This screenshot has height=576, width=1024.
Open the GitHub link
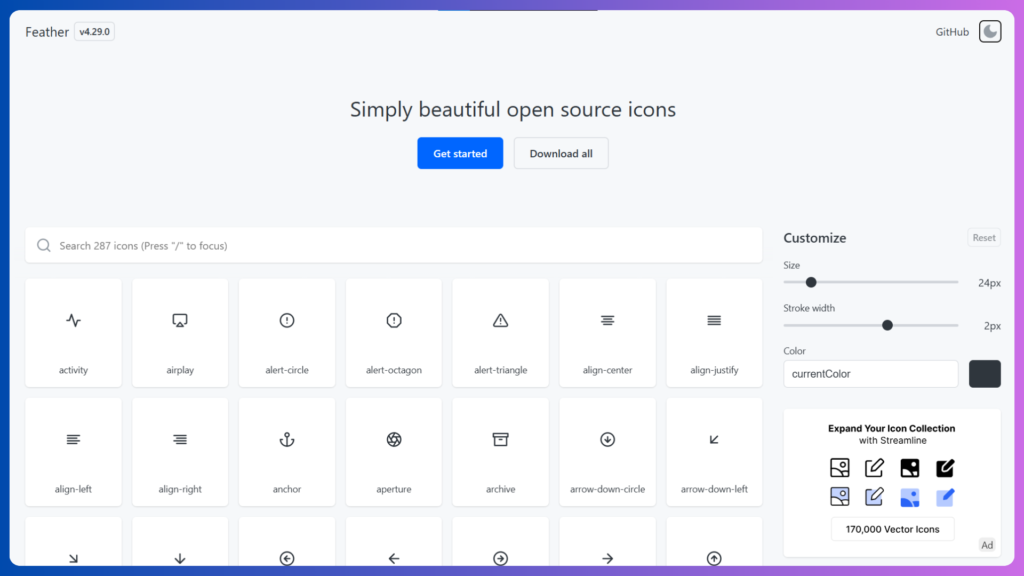(x=951, y=31)
